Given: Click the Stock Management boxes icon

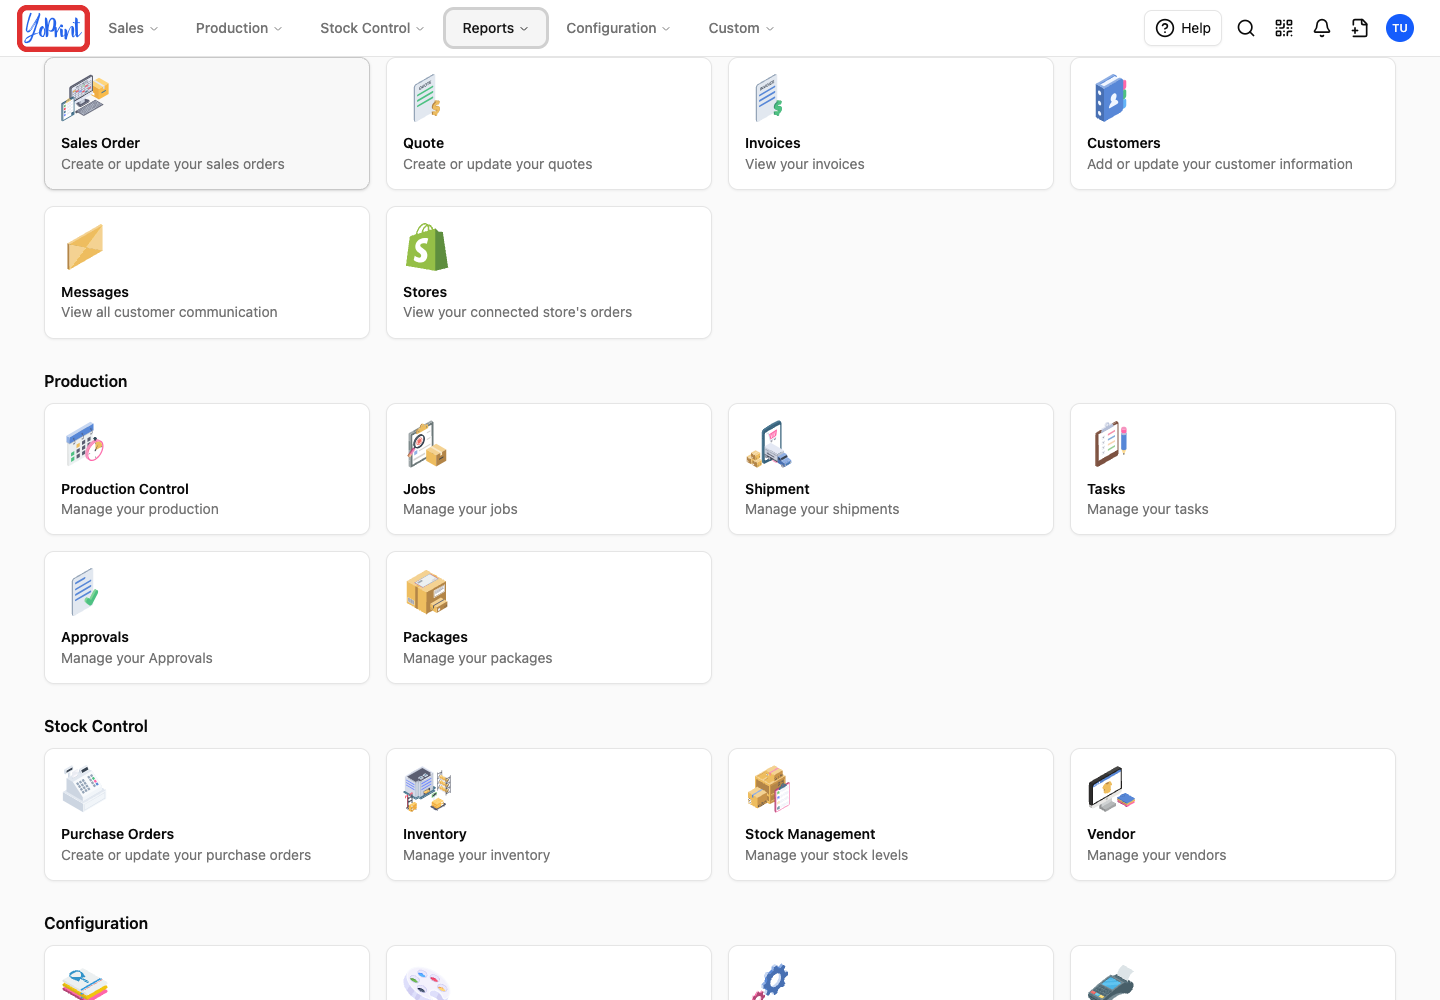Looking at the screenshot, I should [769, 789].
